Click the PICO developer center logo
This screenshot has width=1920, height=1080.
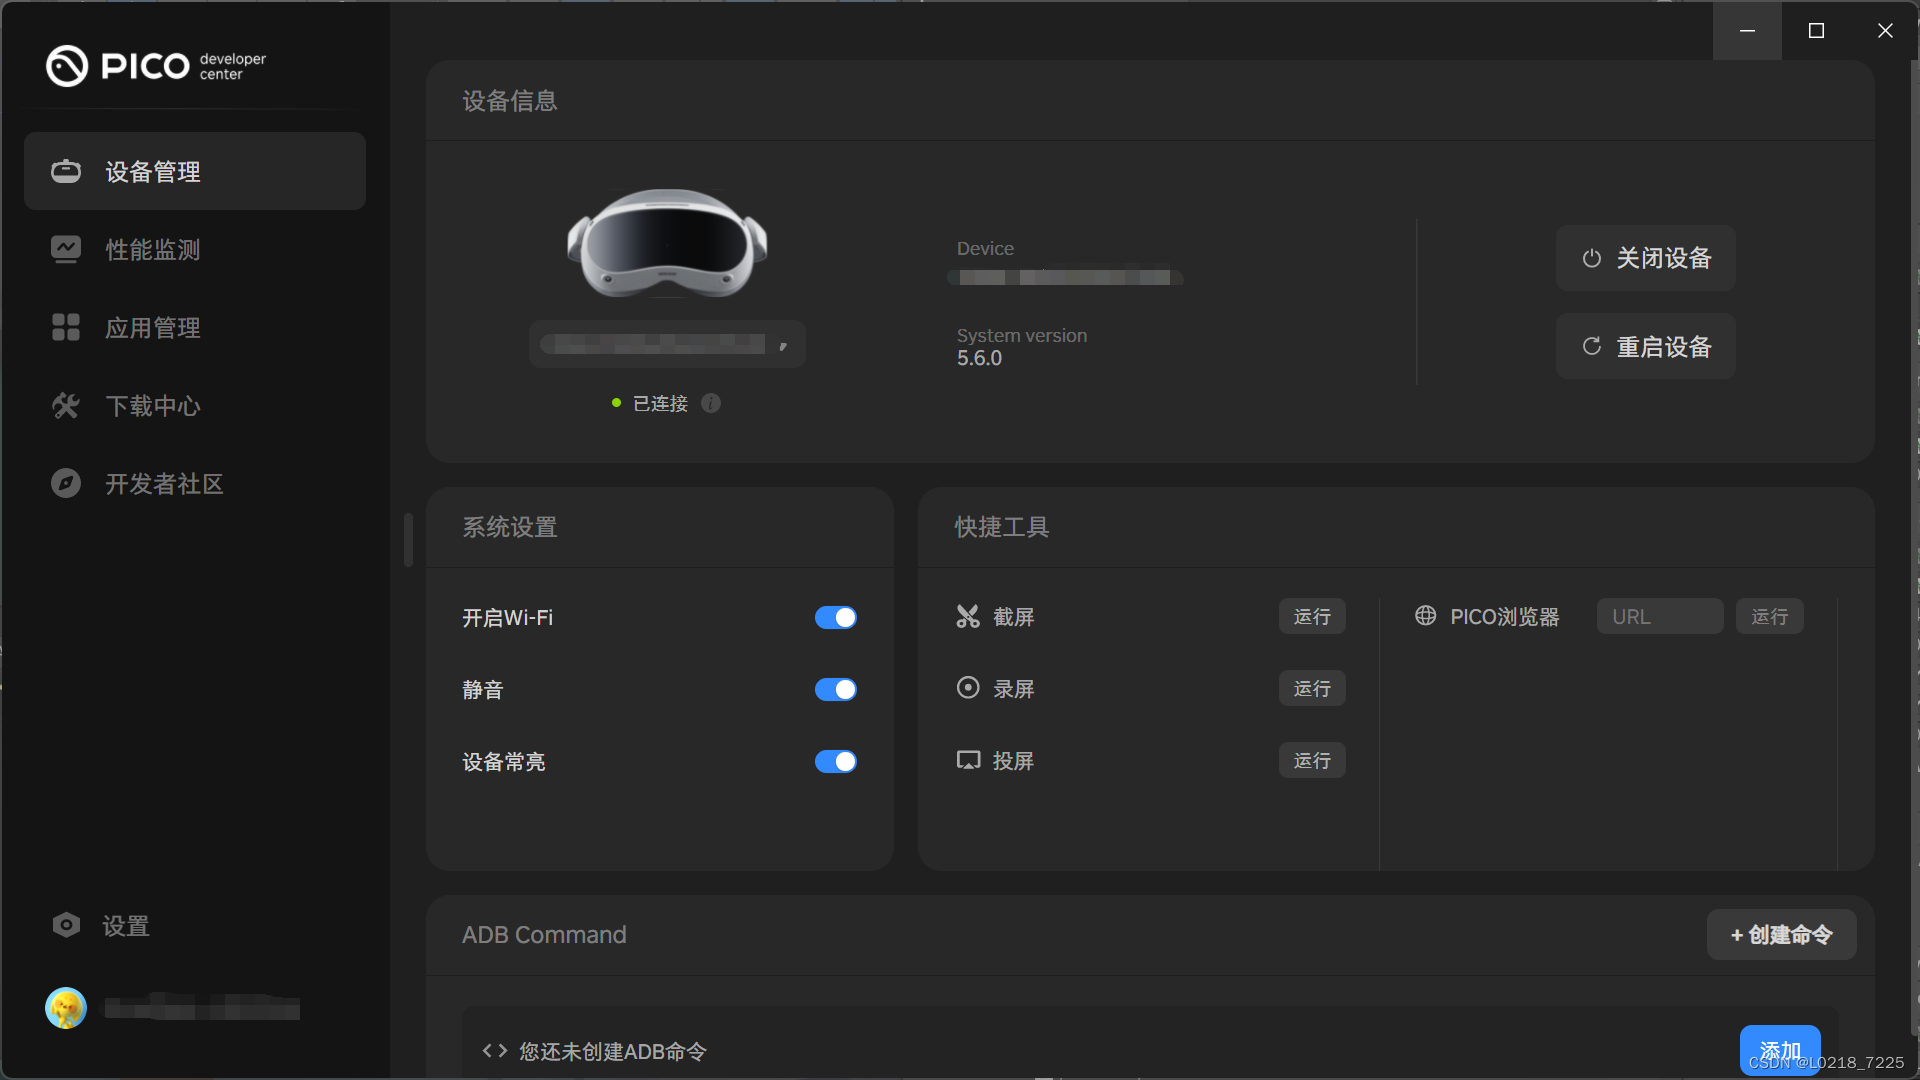(155, 66)
